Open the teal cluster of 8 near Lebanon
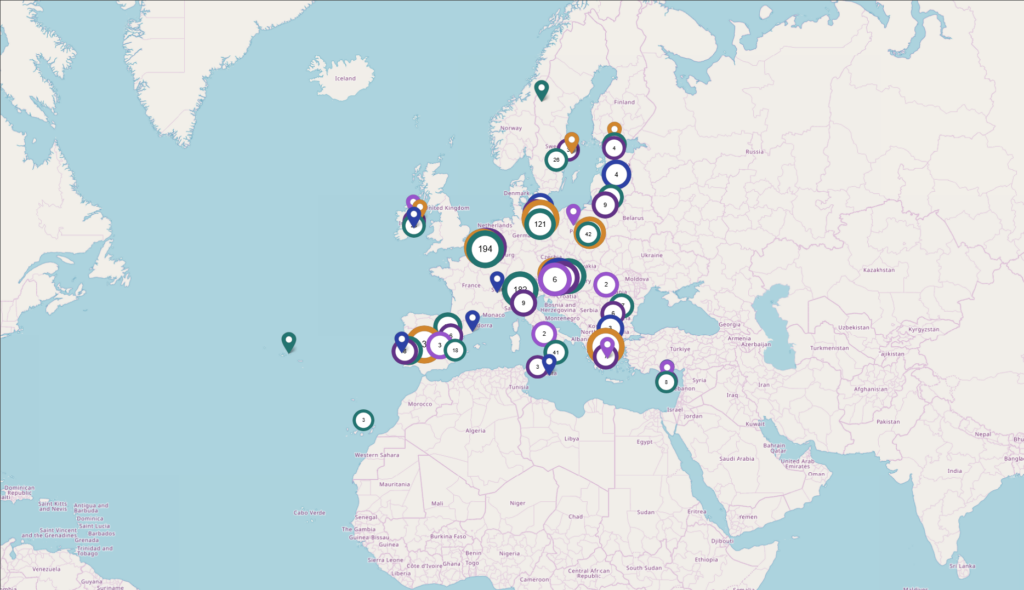This screenshot has width=1024, height=590. 666,382
